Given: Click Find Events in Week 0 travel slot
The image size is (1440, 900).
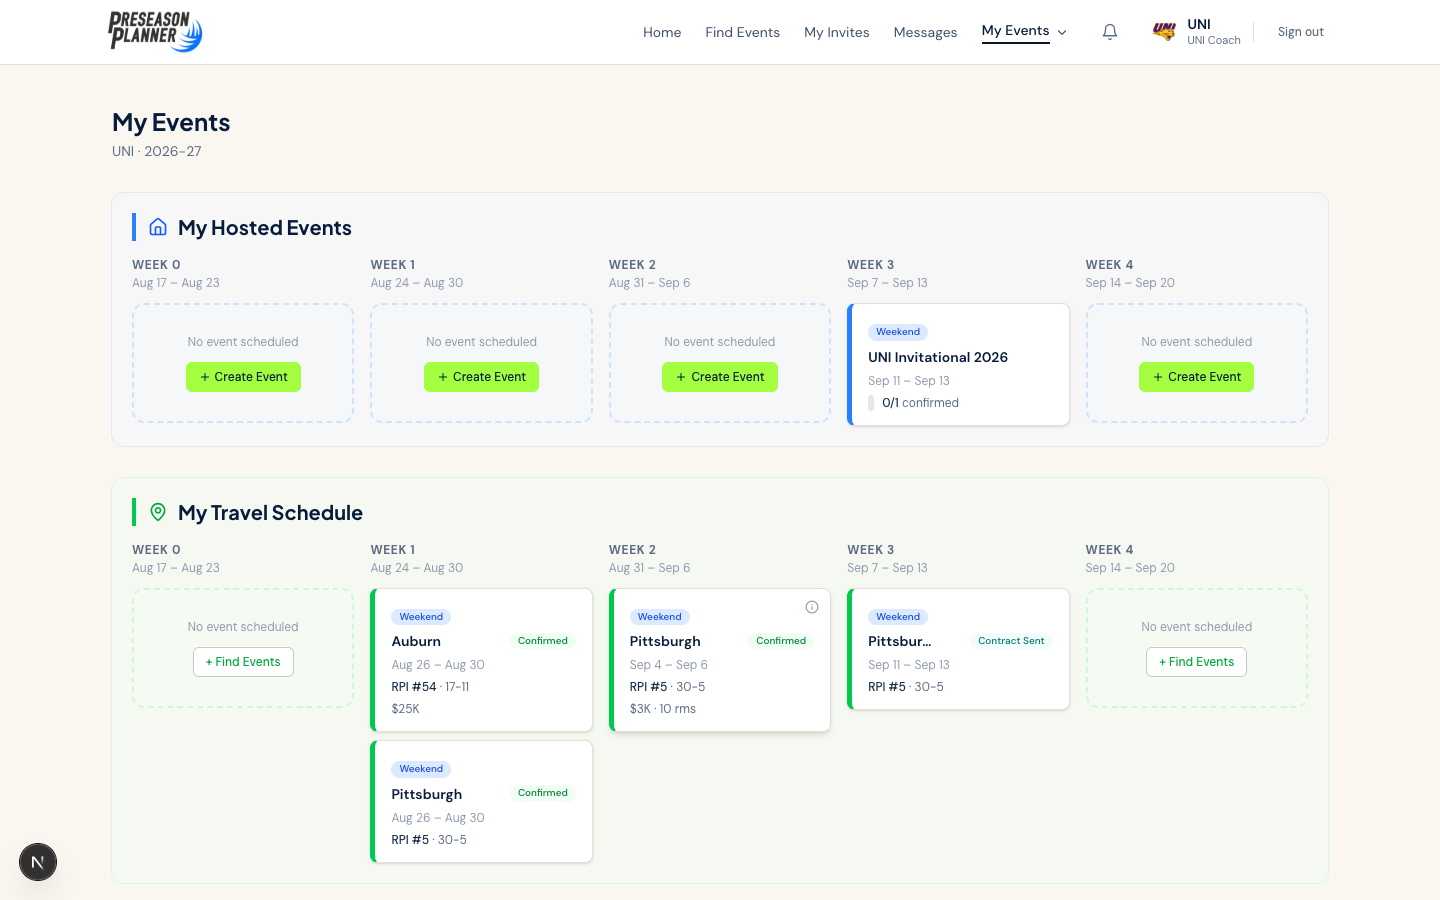Looking at the screenshot, I should [243, 662].
